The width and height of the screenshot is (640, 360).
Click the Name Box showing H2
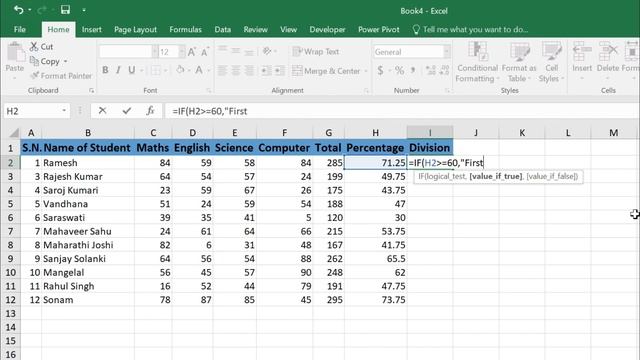(x=32, y=111)
